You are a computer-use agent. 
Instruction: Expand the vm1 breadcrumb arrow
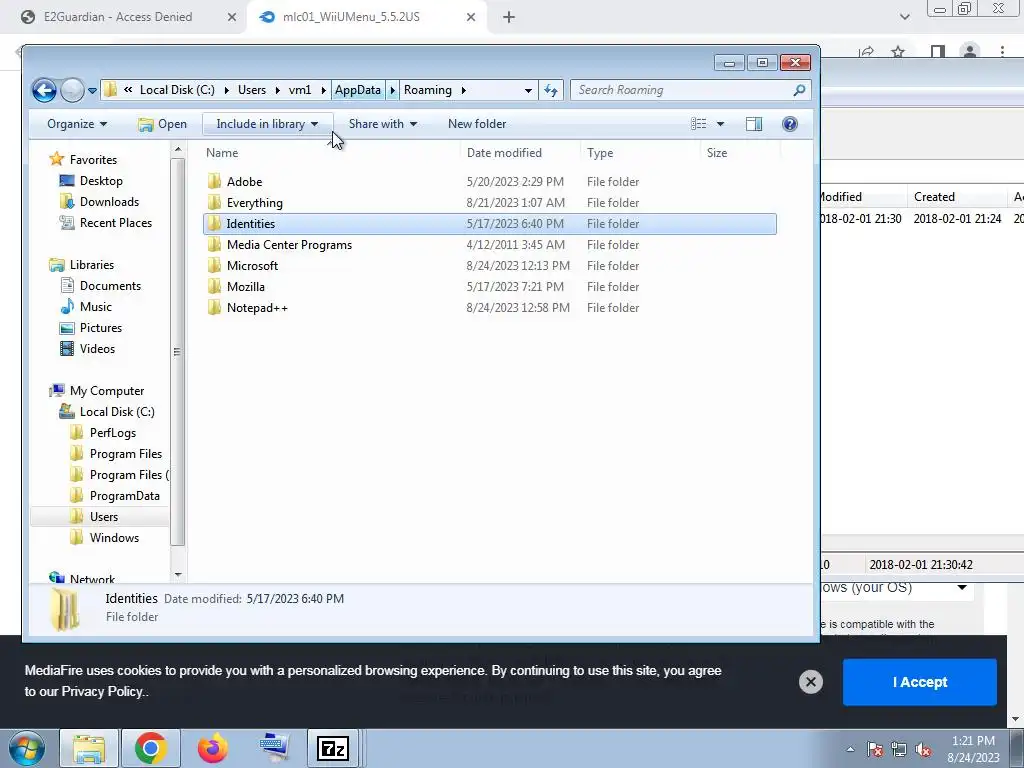tap(323, 90)
